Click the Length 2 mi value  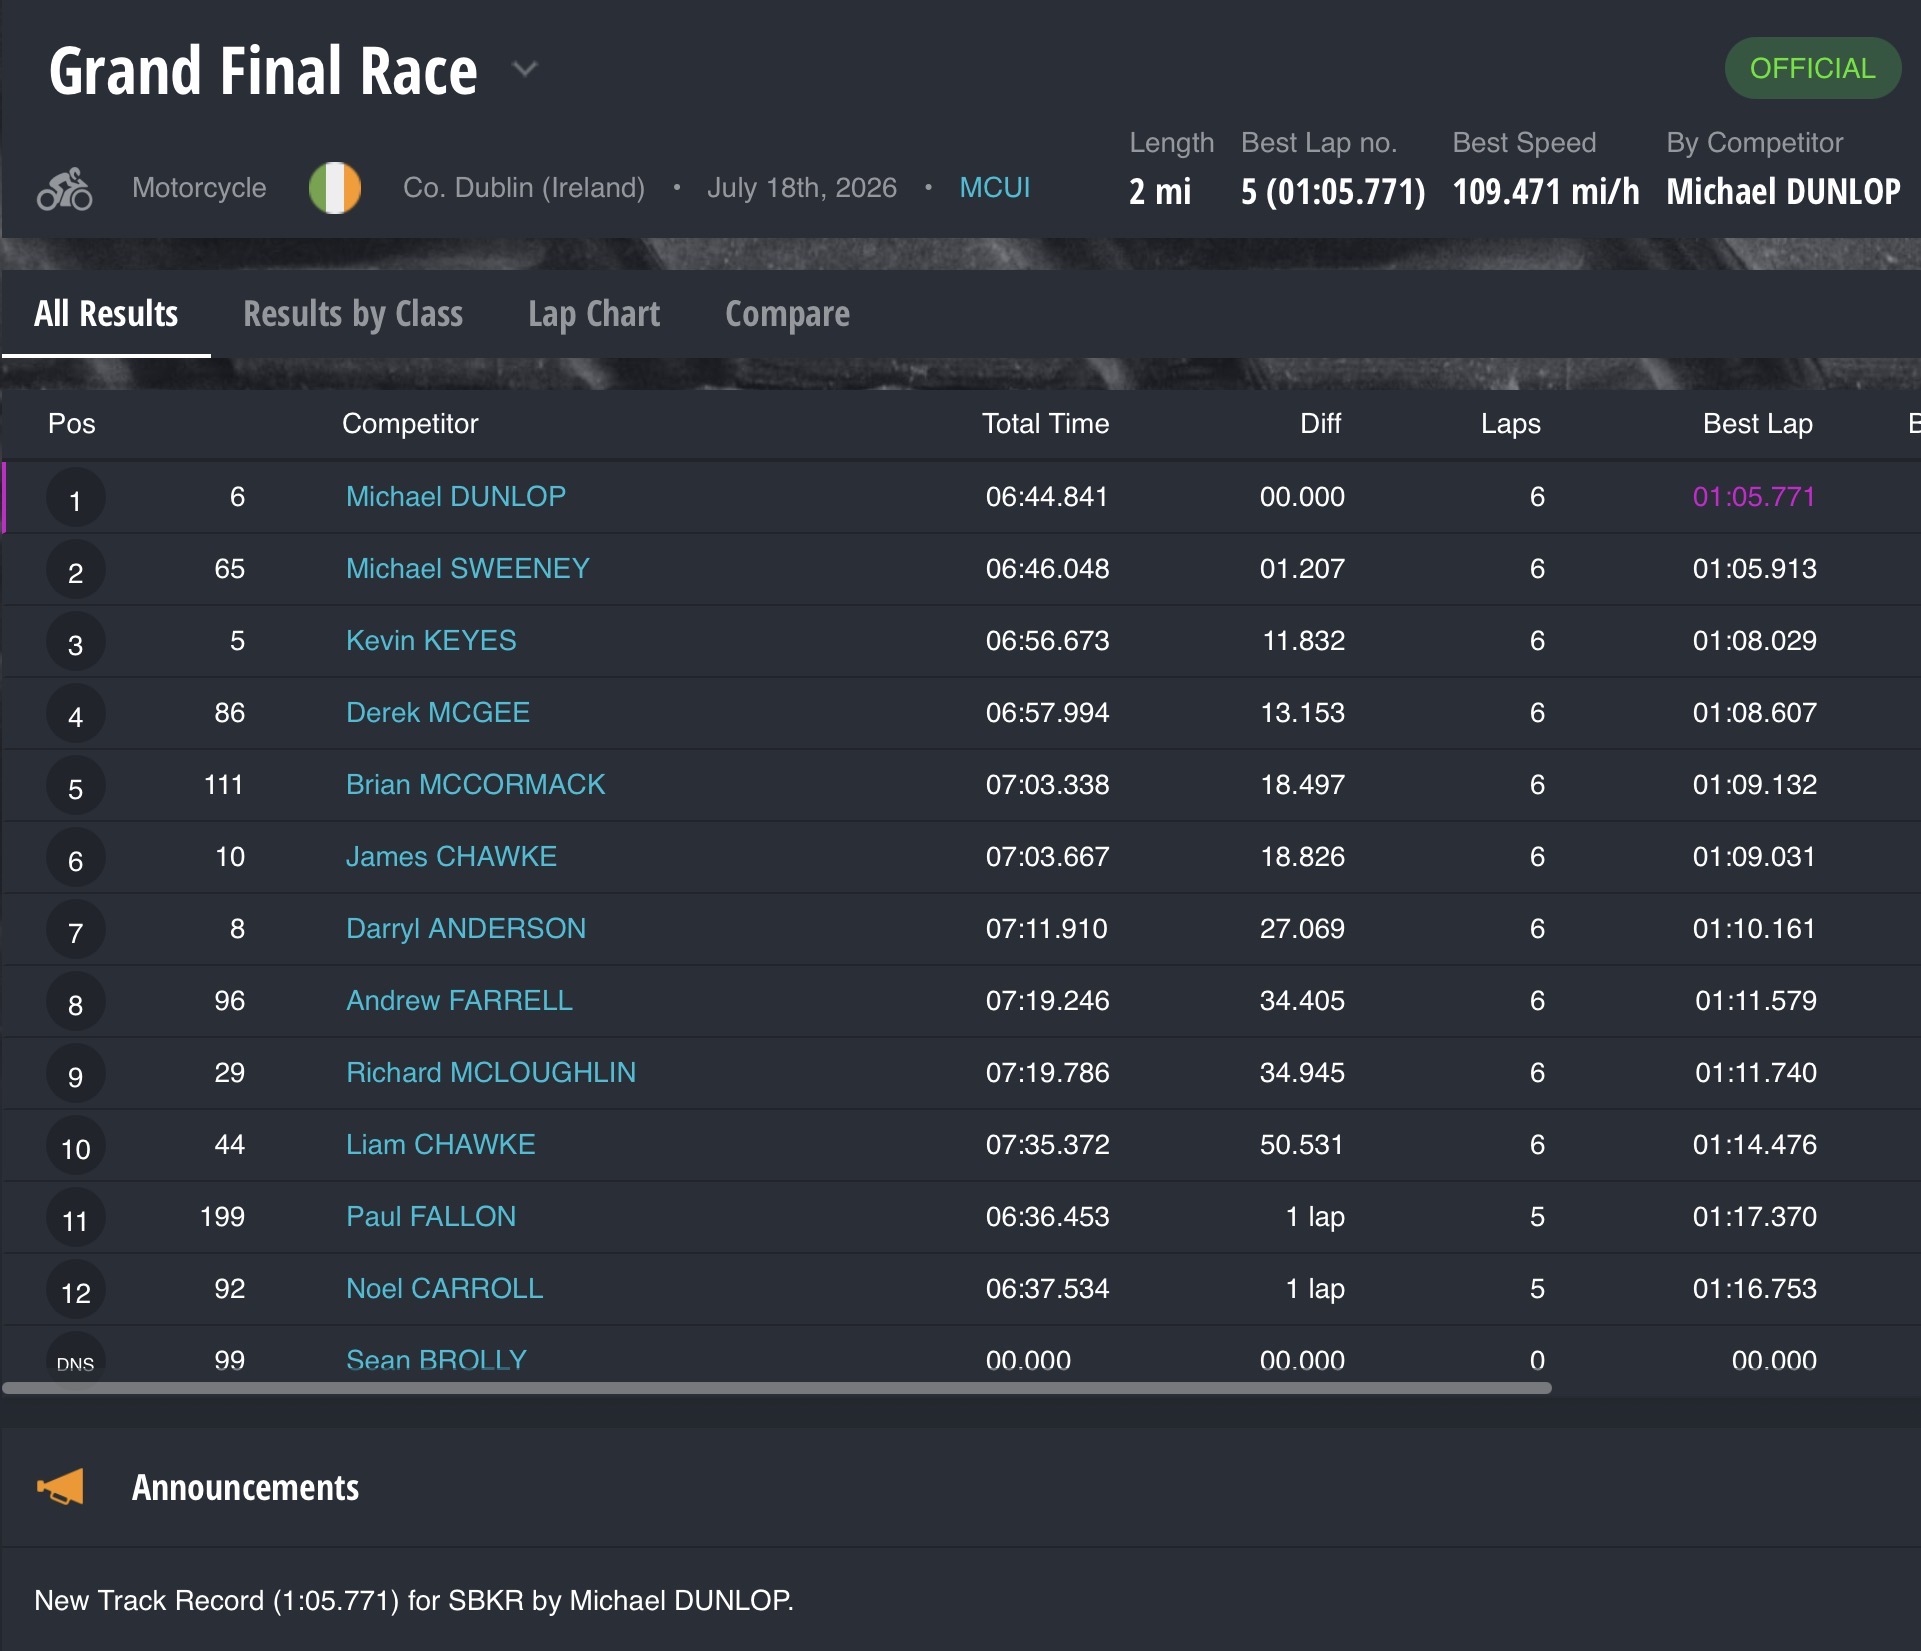(1160, 190)
